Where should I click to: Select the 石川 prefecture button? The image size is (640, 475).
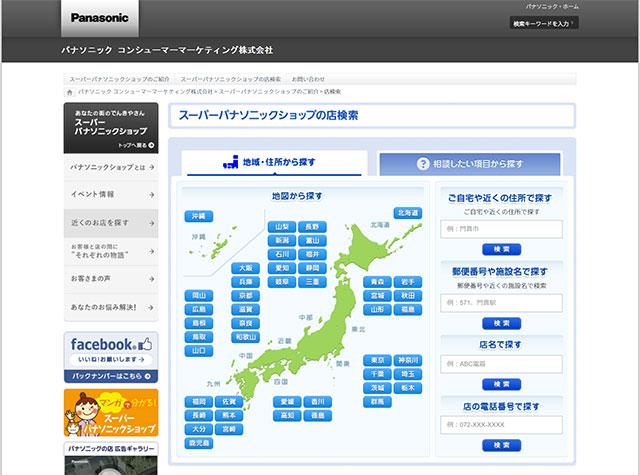[x=282, y=255]
